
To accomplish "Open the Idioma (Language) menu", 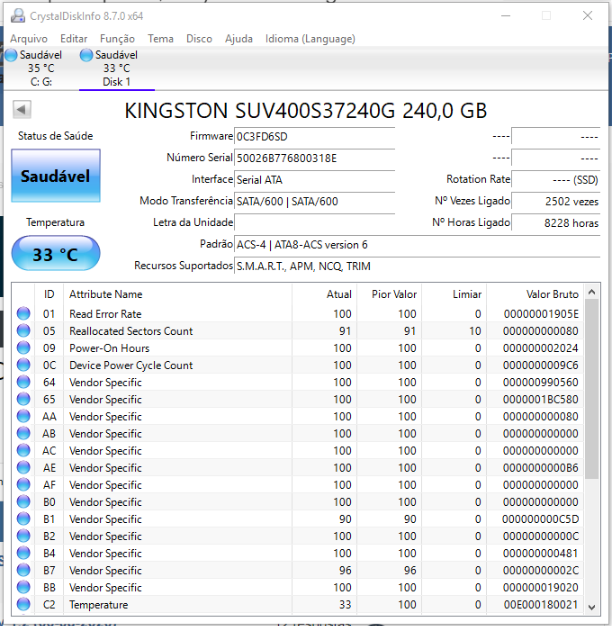I will click(310, 39).
